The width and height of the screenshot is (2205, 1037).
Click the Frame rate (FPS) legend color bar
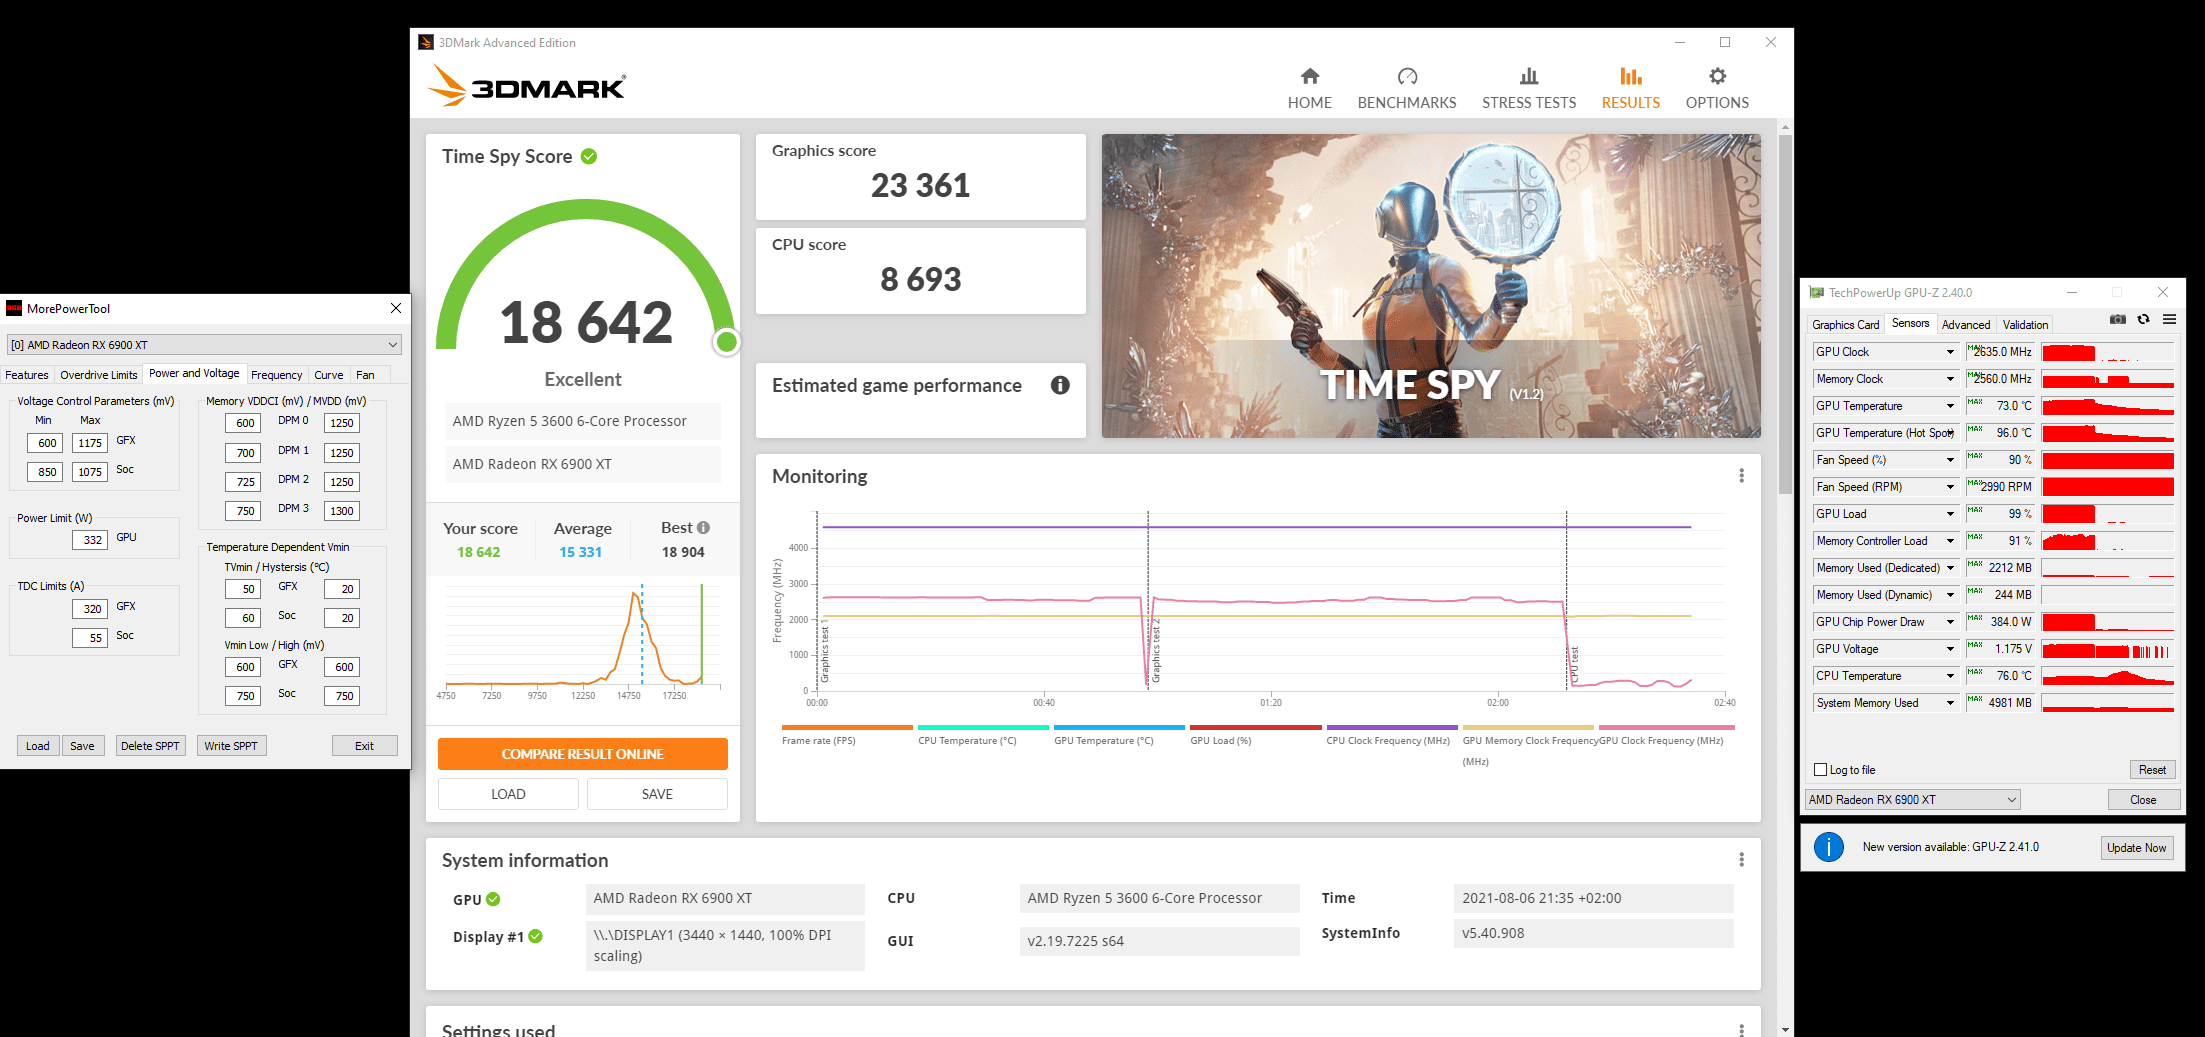pyautogui.click(x=847, y=727)
